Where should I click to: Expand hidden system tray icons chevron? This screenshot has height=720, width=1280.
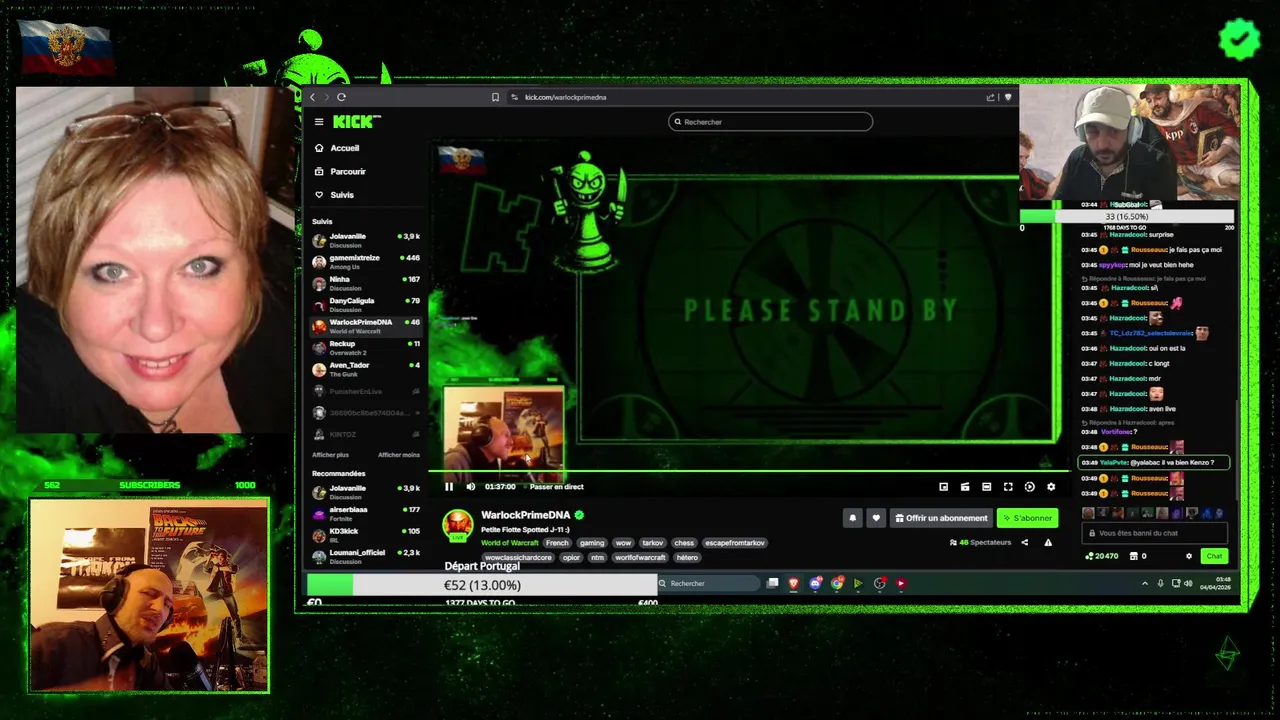coord(1145,583)
